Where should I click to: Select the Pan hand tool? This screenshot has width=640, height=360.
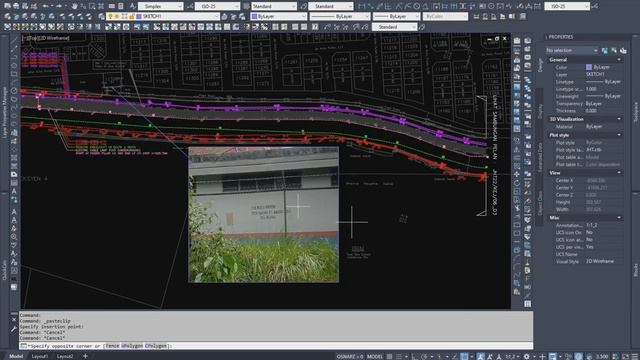coord(74,6)
